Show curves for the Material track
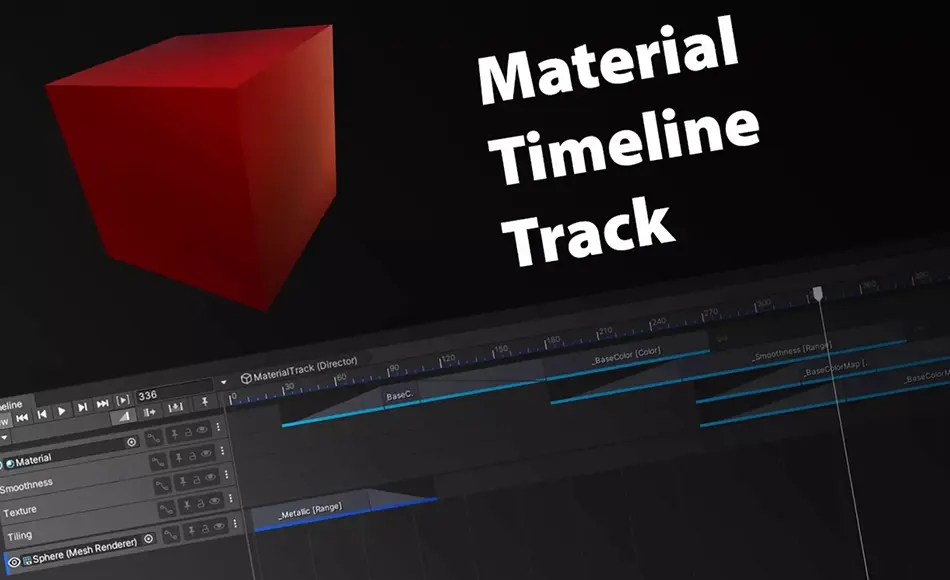Image resolution: width=950 pixels, height=580 pixels. click(154, 438)
